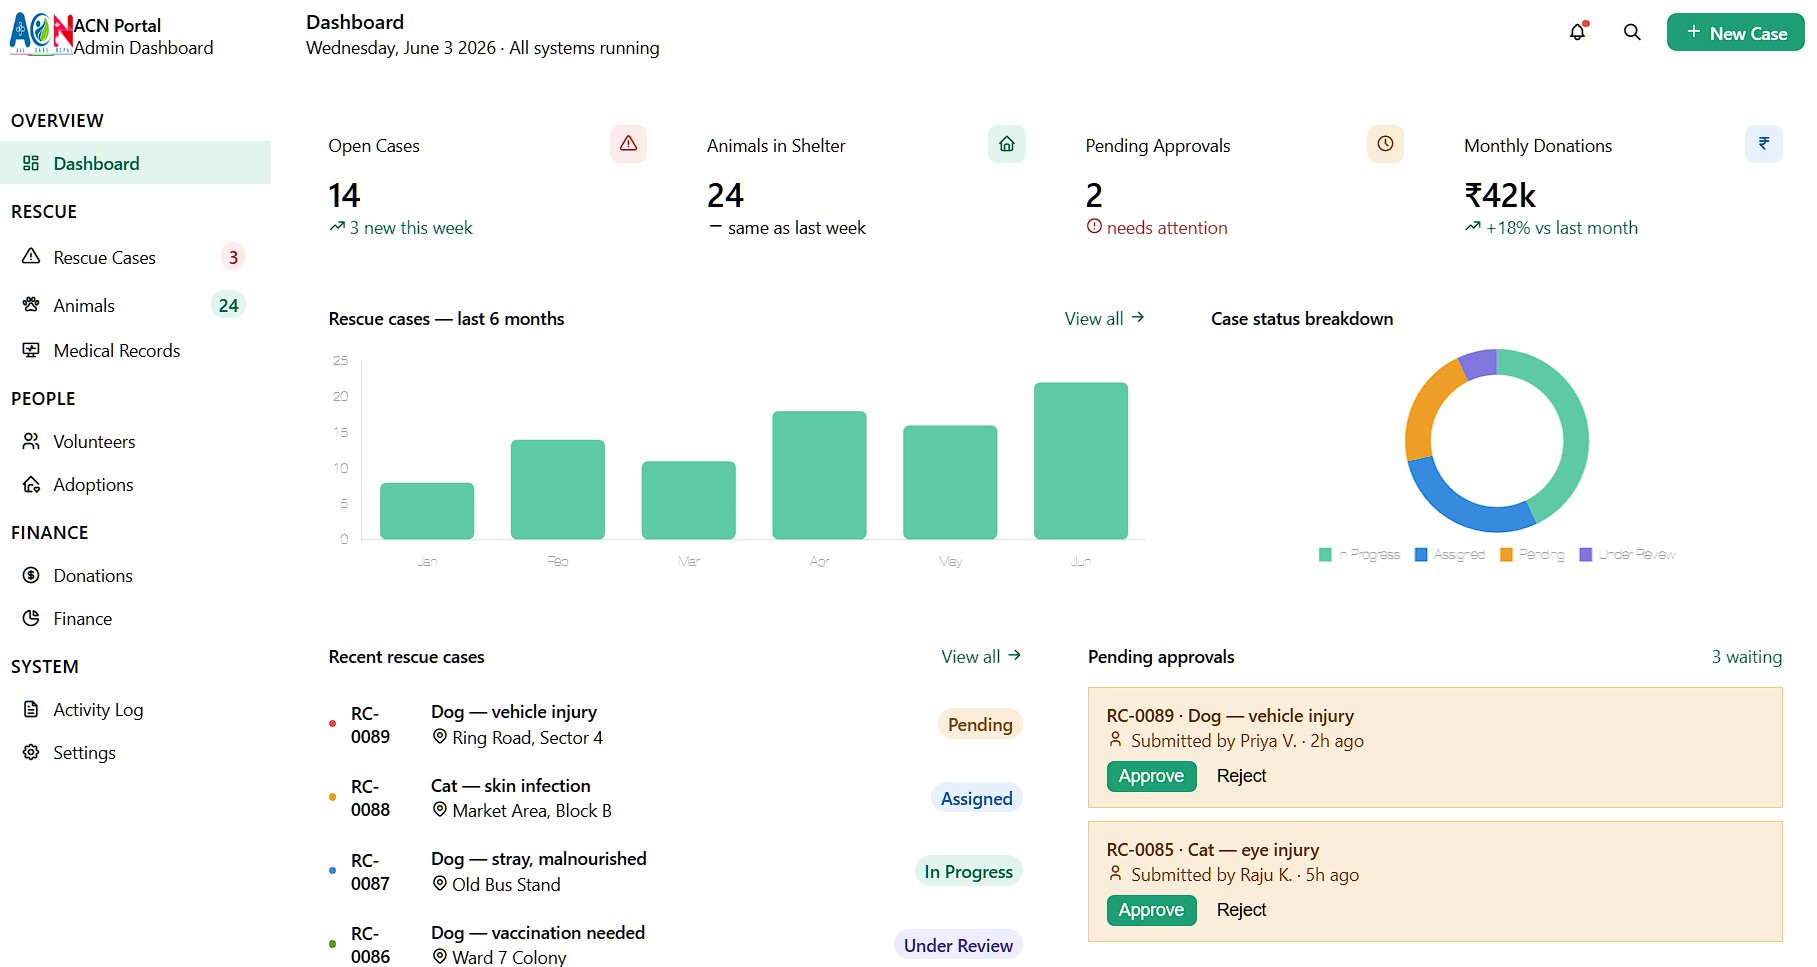The height and width of the screenshot is (967, 1817).
Task: Toggle In Progress legend swatch
Action: (x=1325, y=554)
